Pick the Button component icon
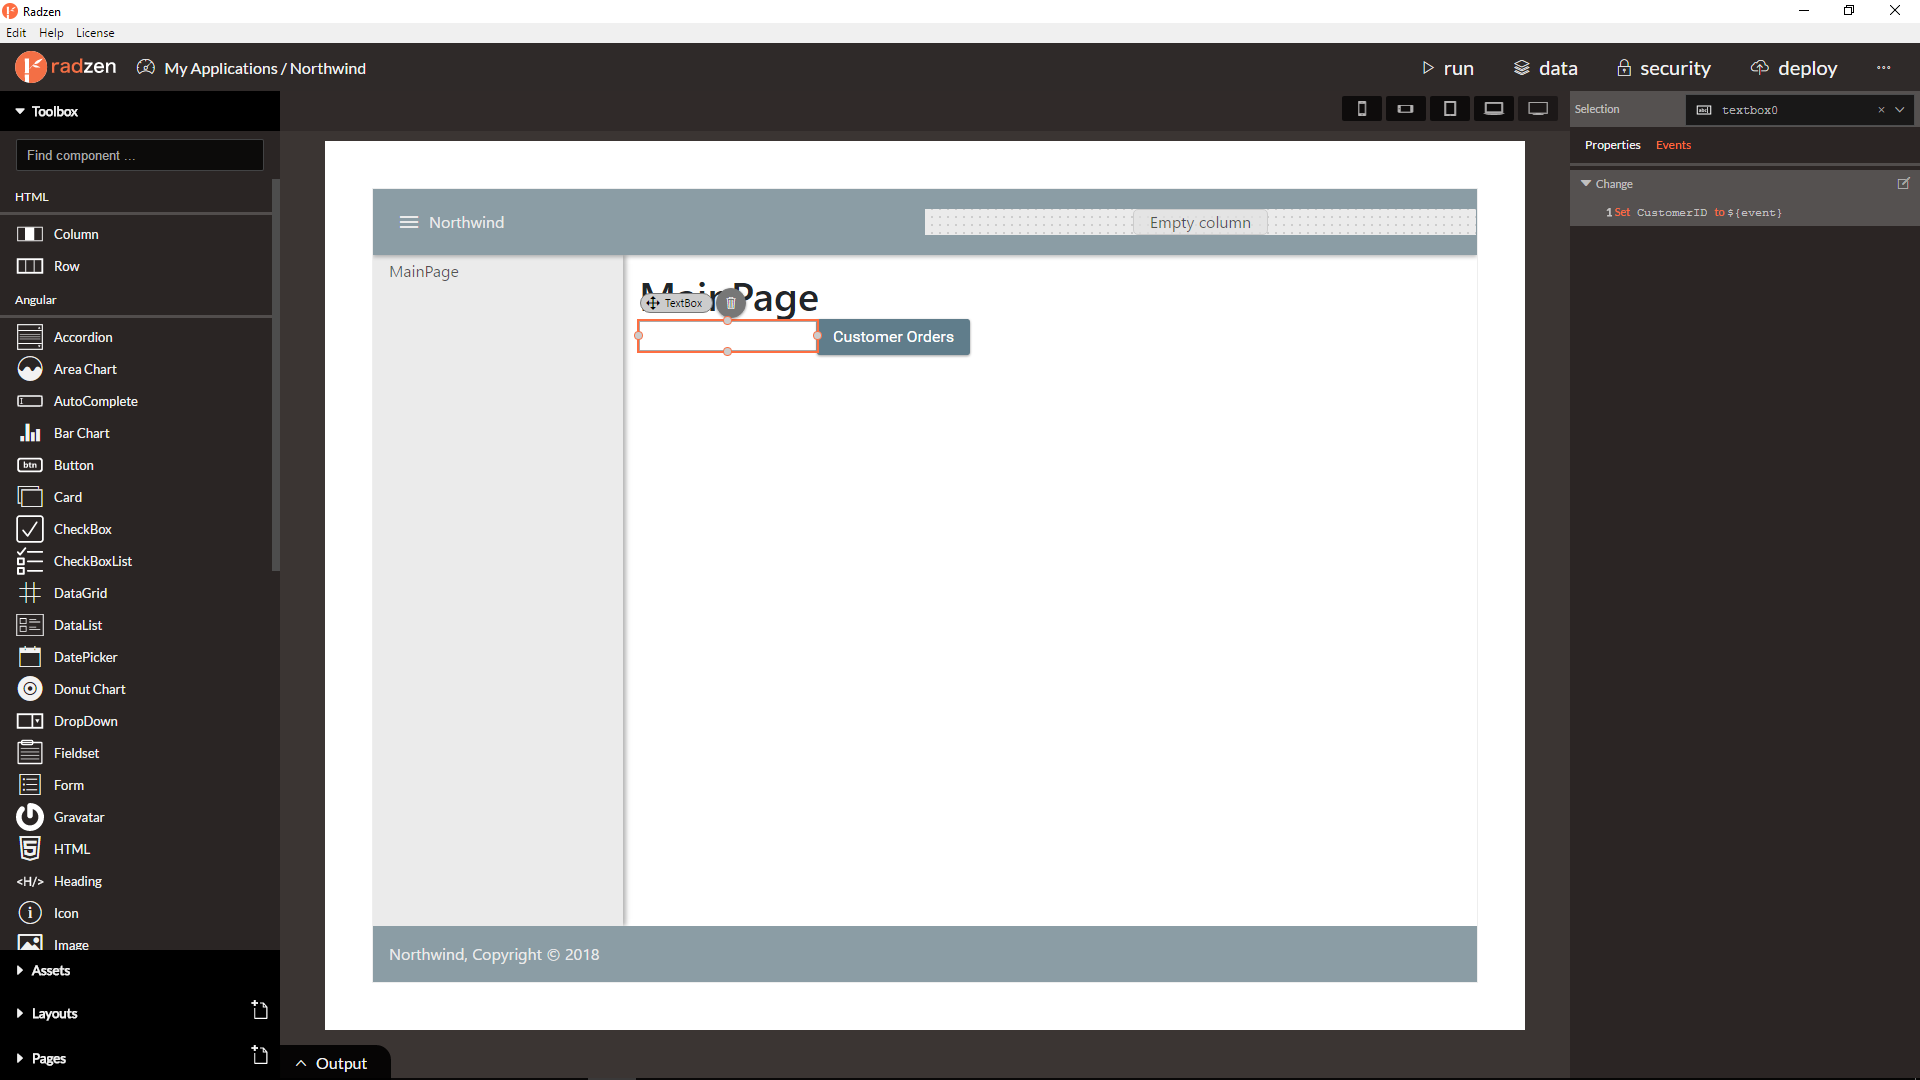Screen dimensions: 1920x1080 click(30, 465)
